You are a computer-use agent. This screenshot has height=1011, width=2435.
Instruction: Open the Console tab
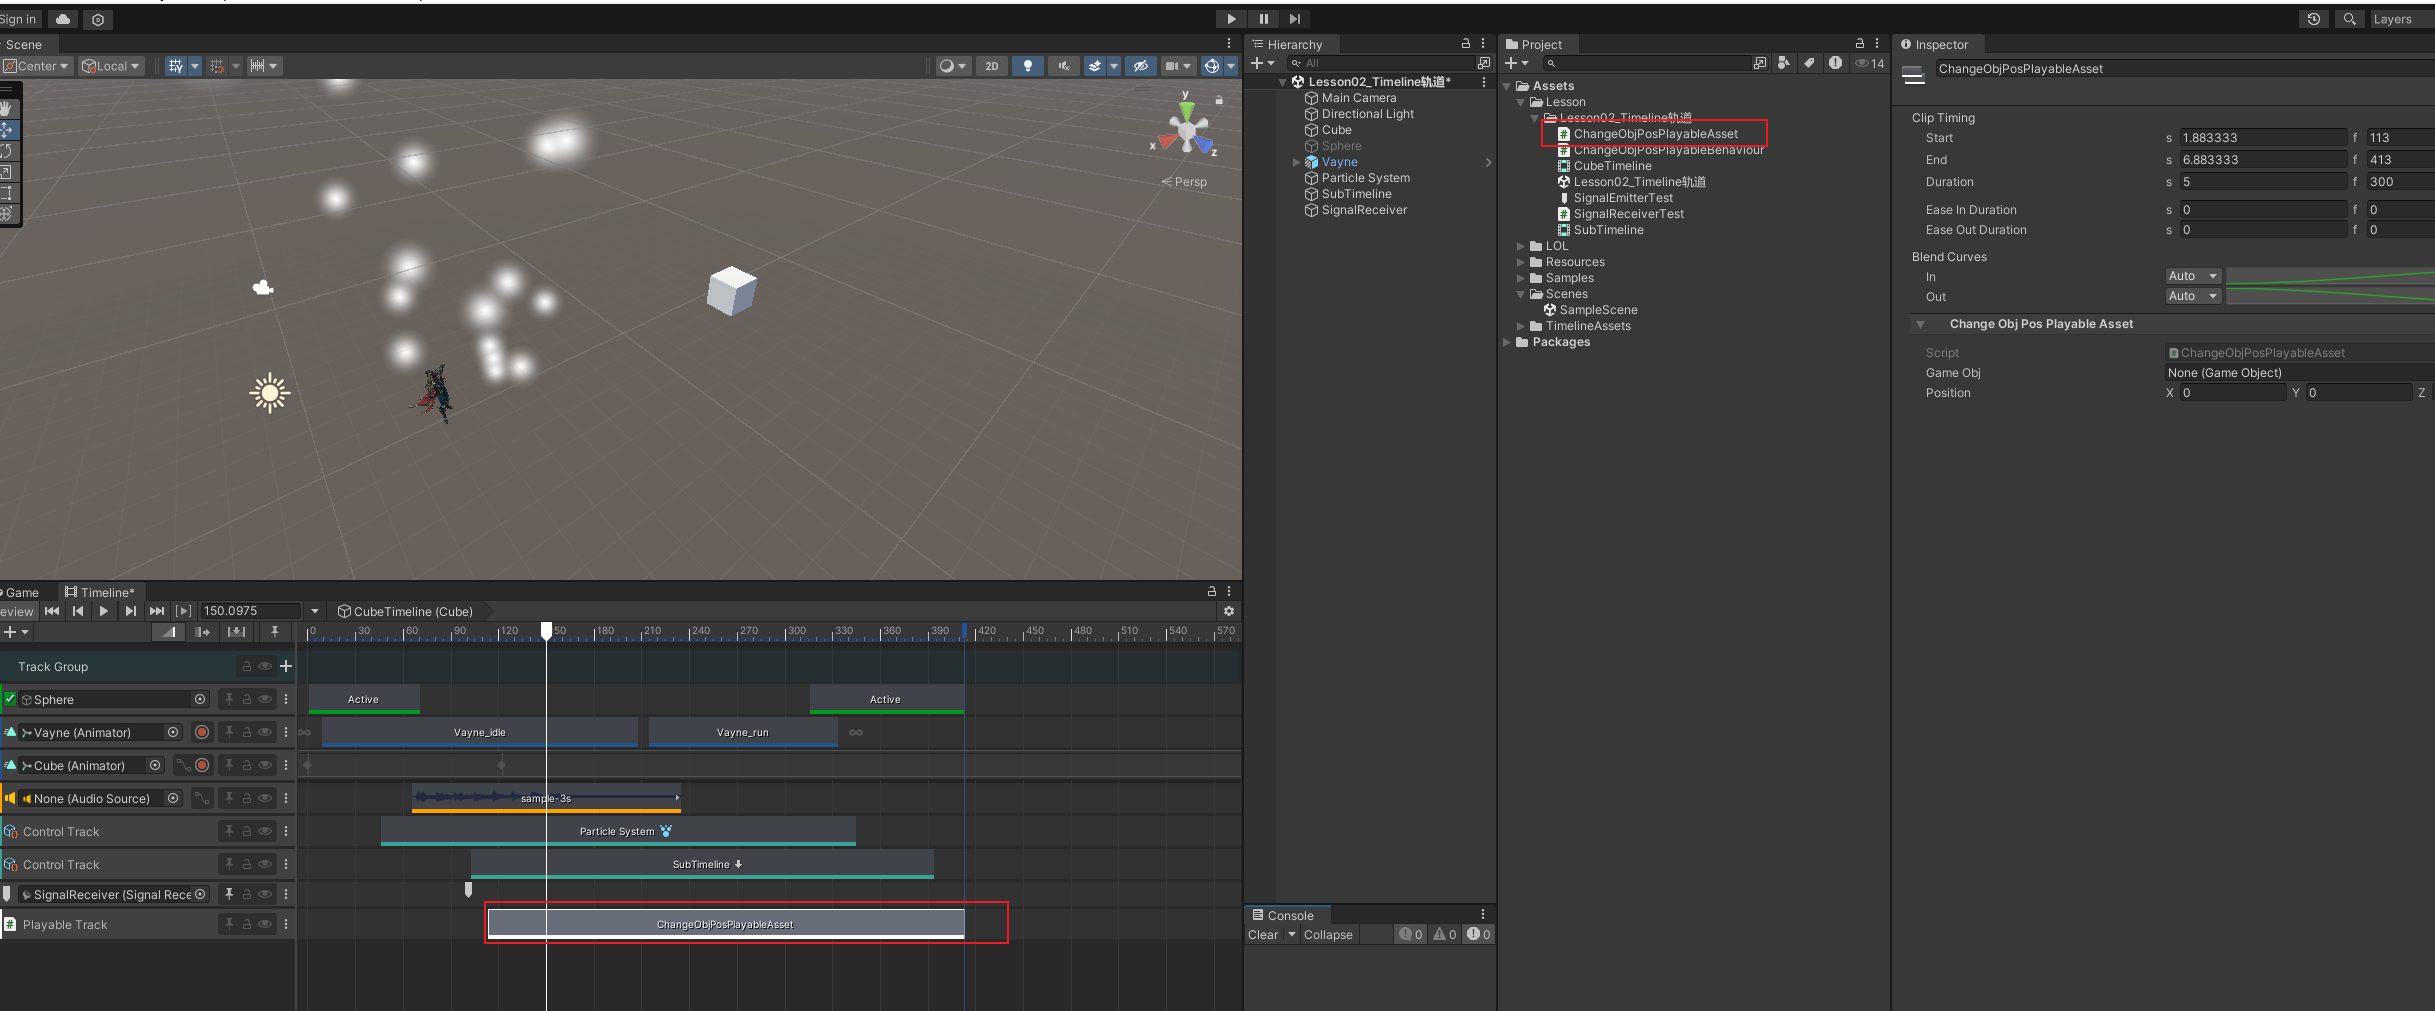[1289, 915]
